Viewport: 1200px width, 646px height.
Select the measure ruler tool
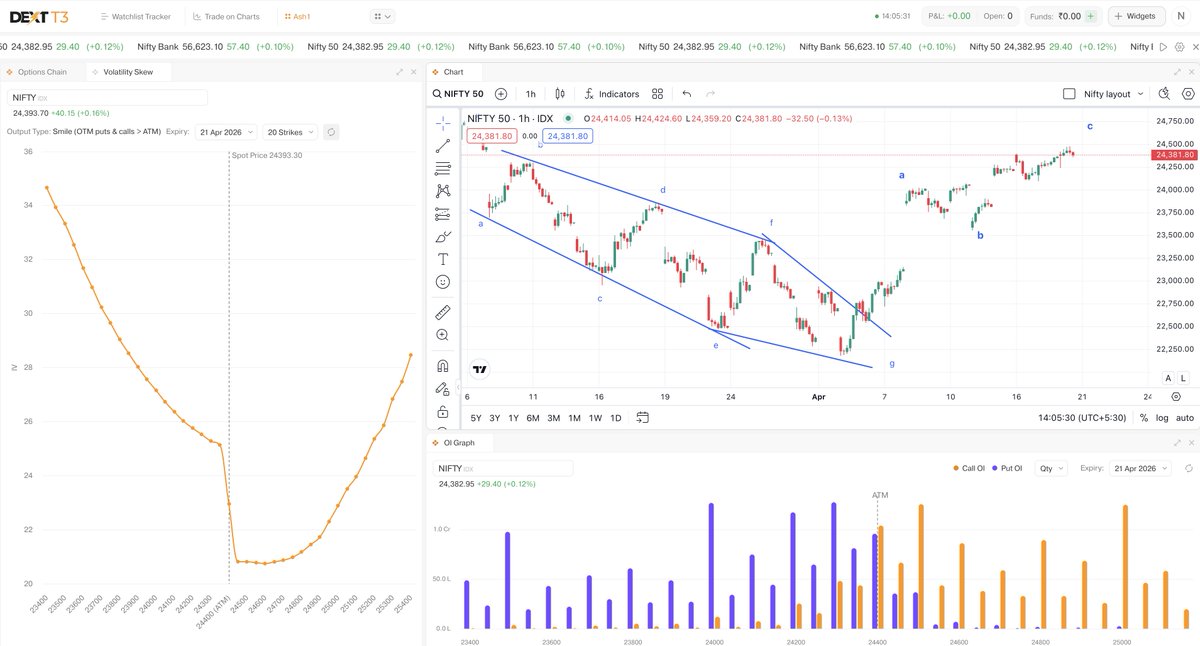tap(442, 311)
